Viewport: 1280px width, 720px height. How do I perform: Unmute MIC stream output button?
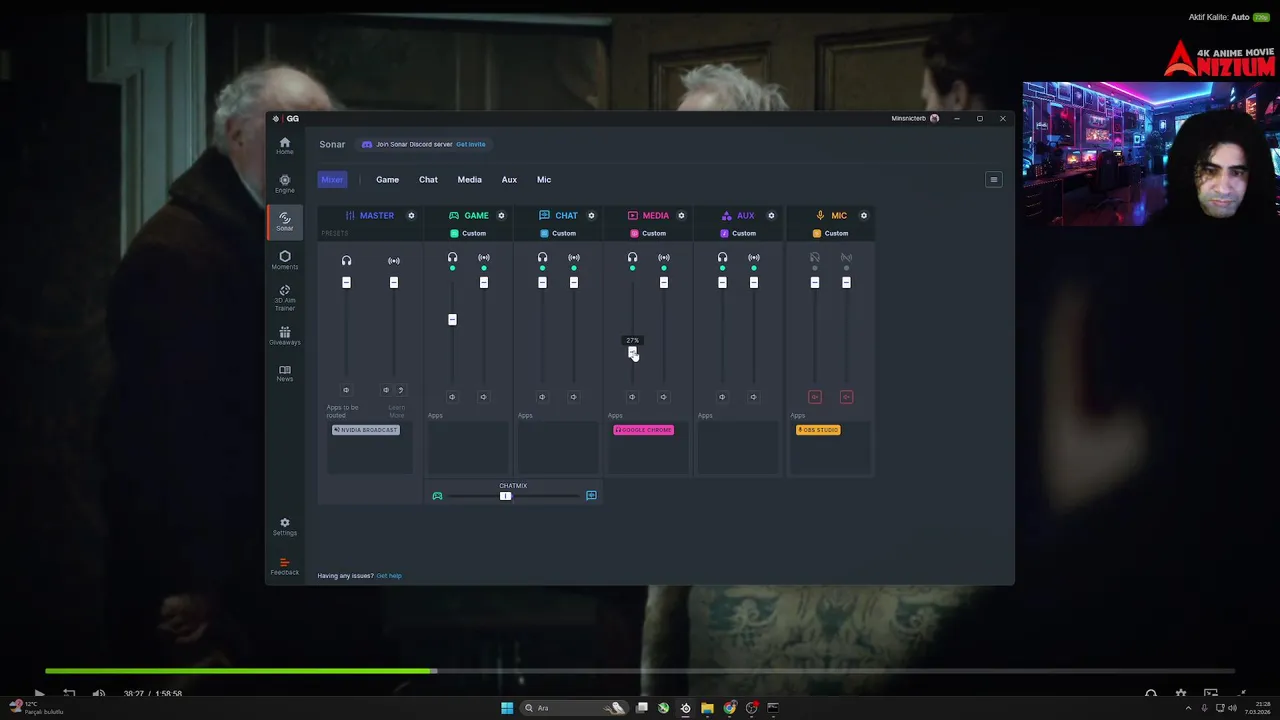point(846,397)
